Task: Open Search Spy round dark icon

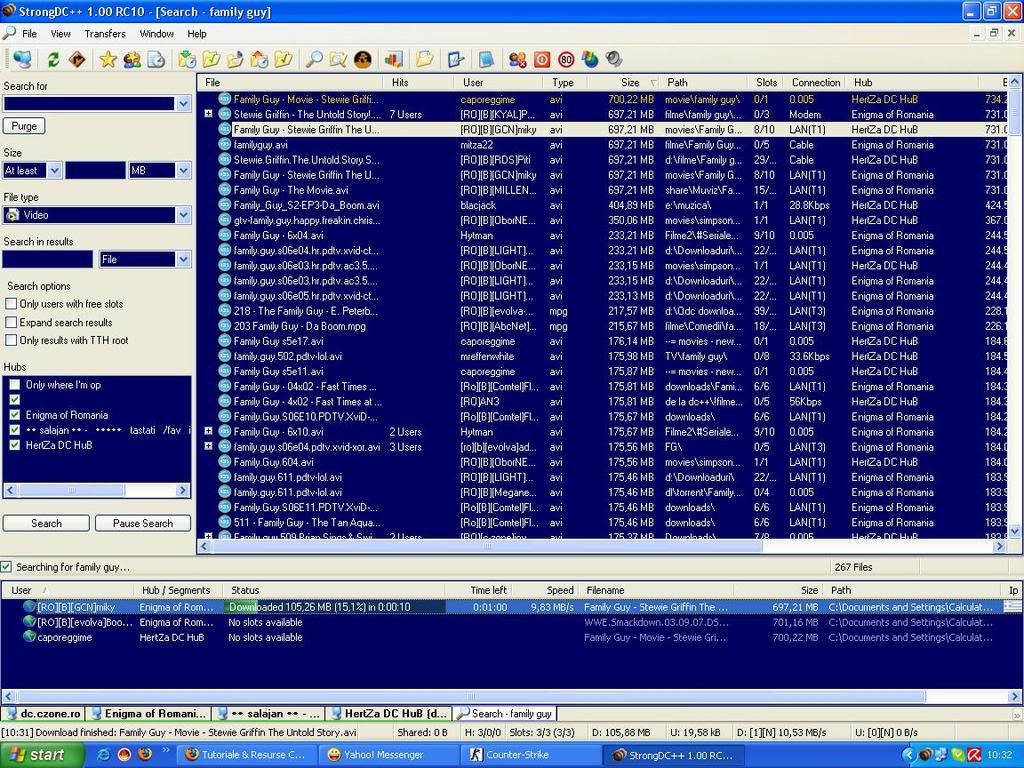Action: tap(362, 59)
